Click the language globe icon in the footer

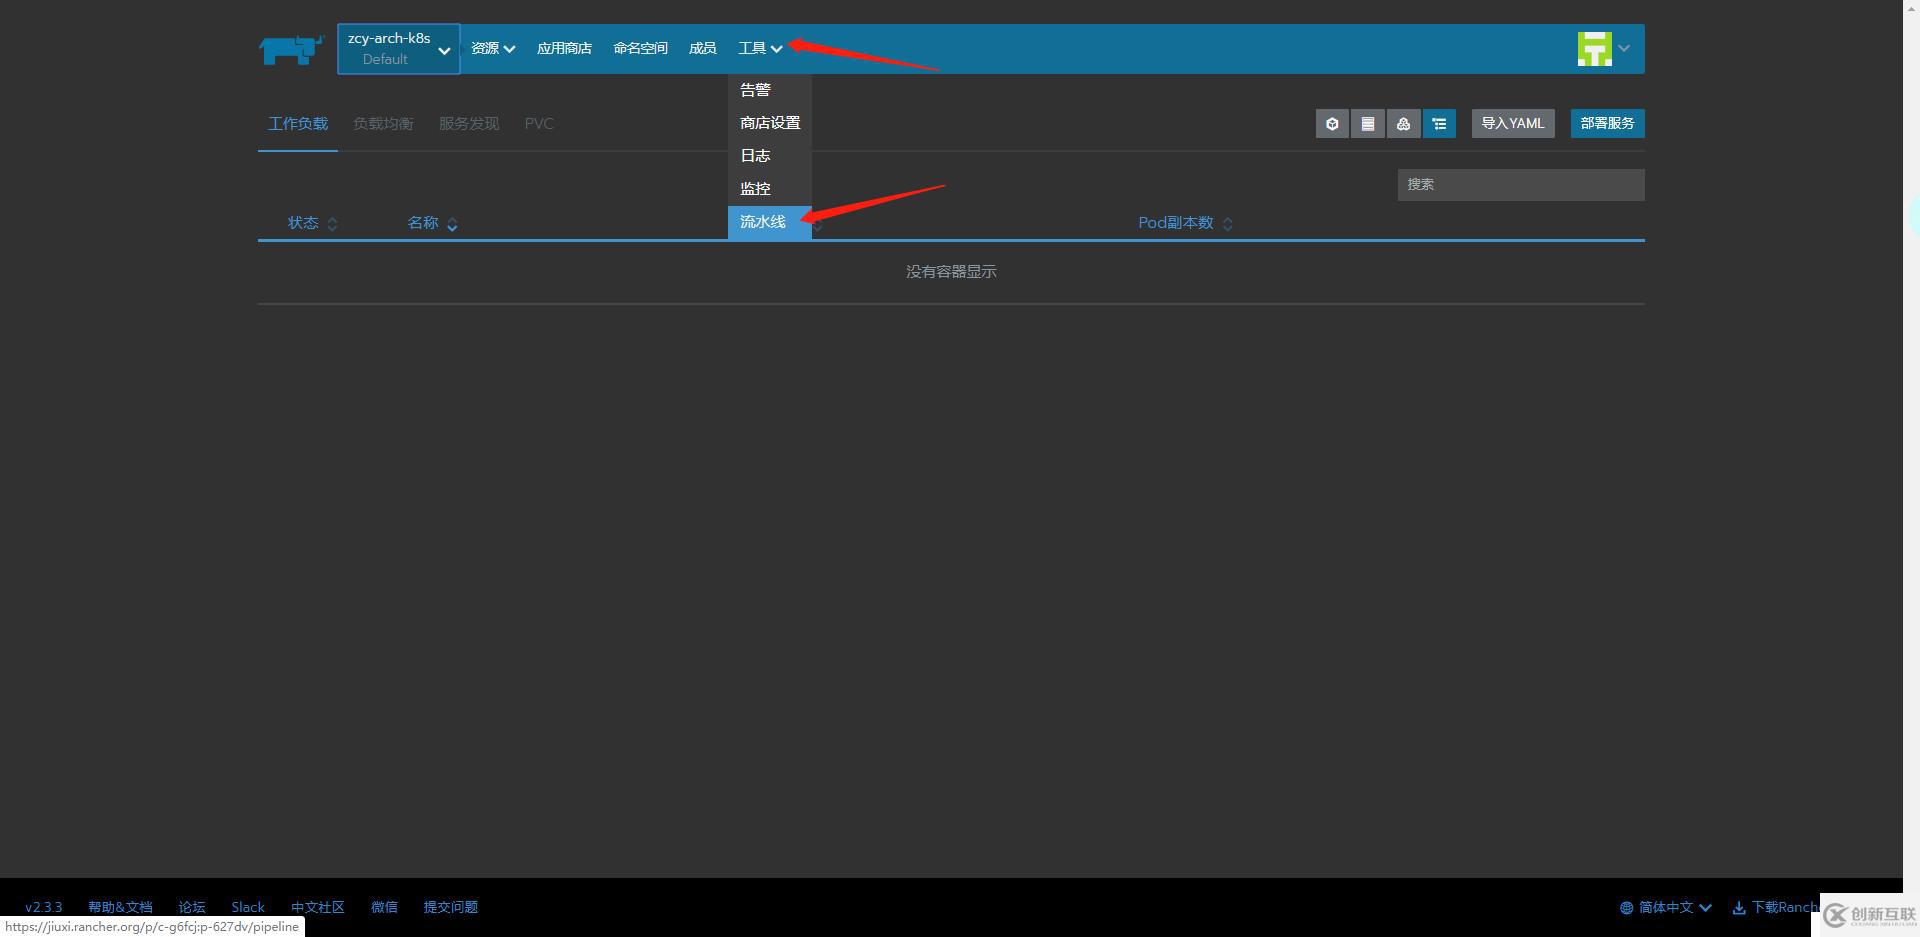(1625, 907)
